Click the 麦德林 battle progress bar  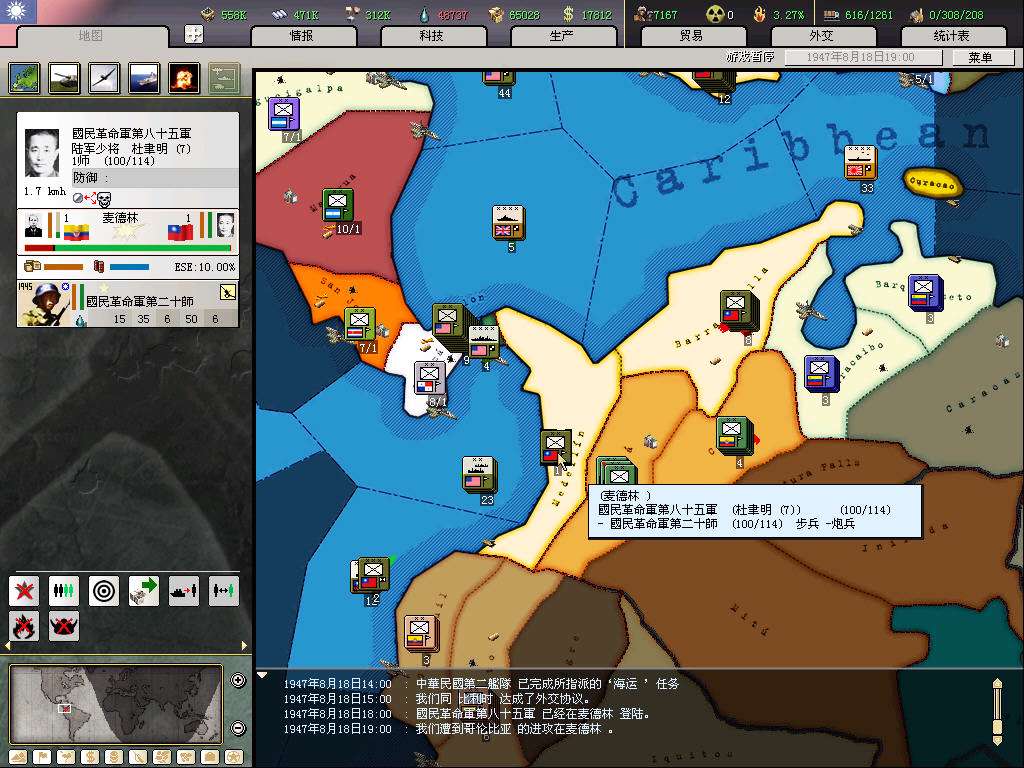pyautogui.click(x=128, y=248)
